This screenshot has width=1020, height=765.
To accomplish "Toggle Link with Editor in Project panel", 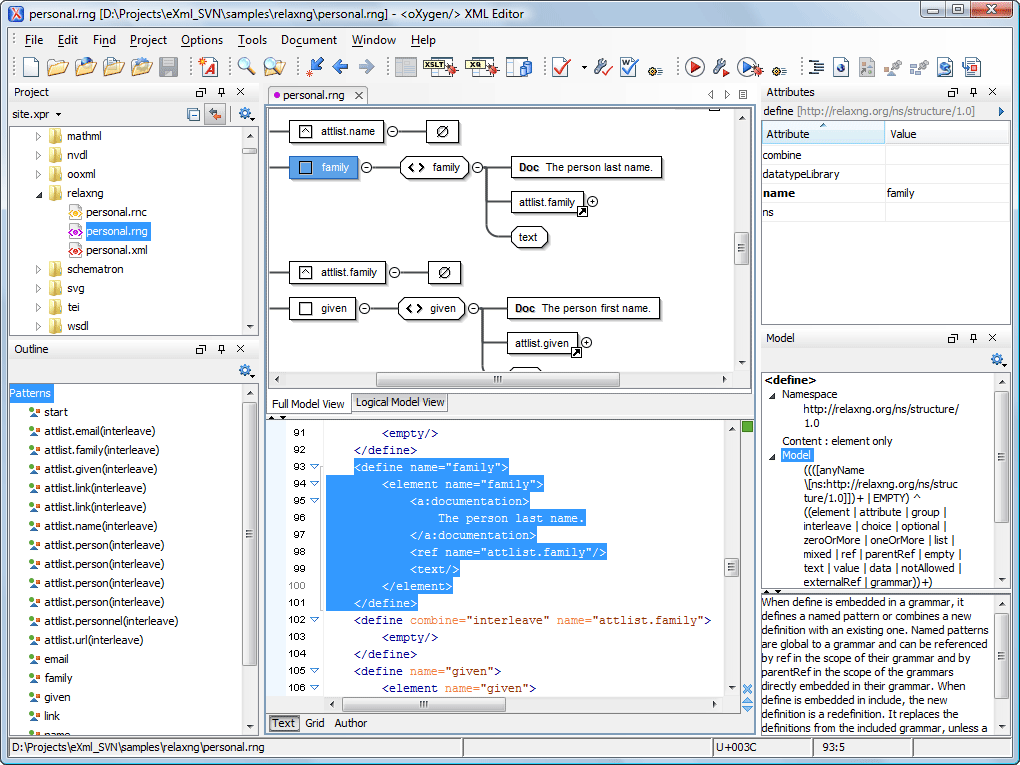I will 214,114.
